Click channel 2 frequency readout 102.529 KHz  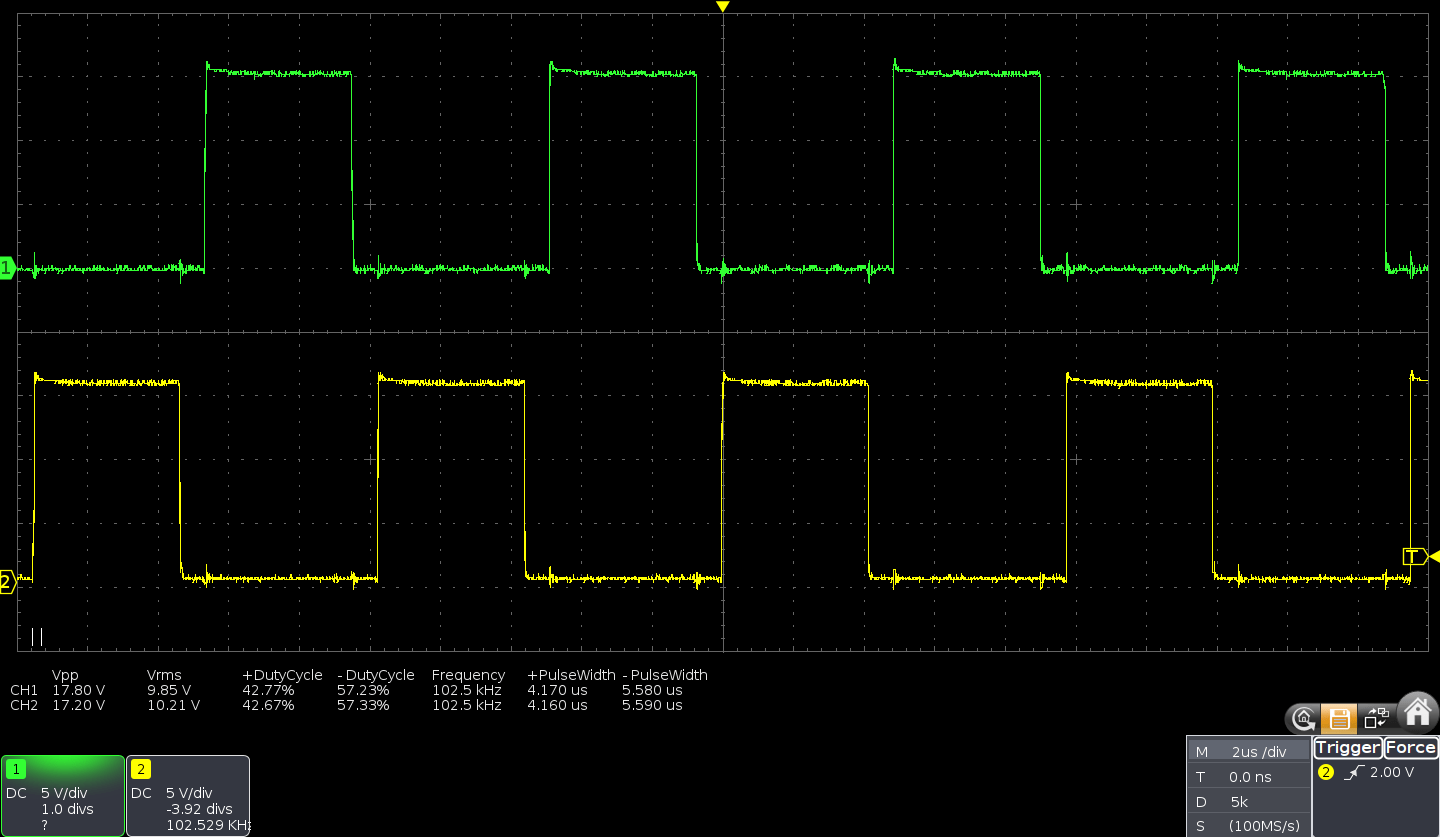point(207,825)
